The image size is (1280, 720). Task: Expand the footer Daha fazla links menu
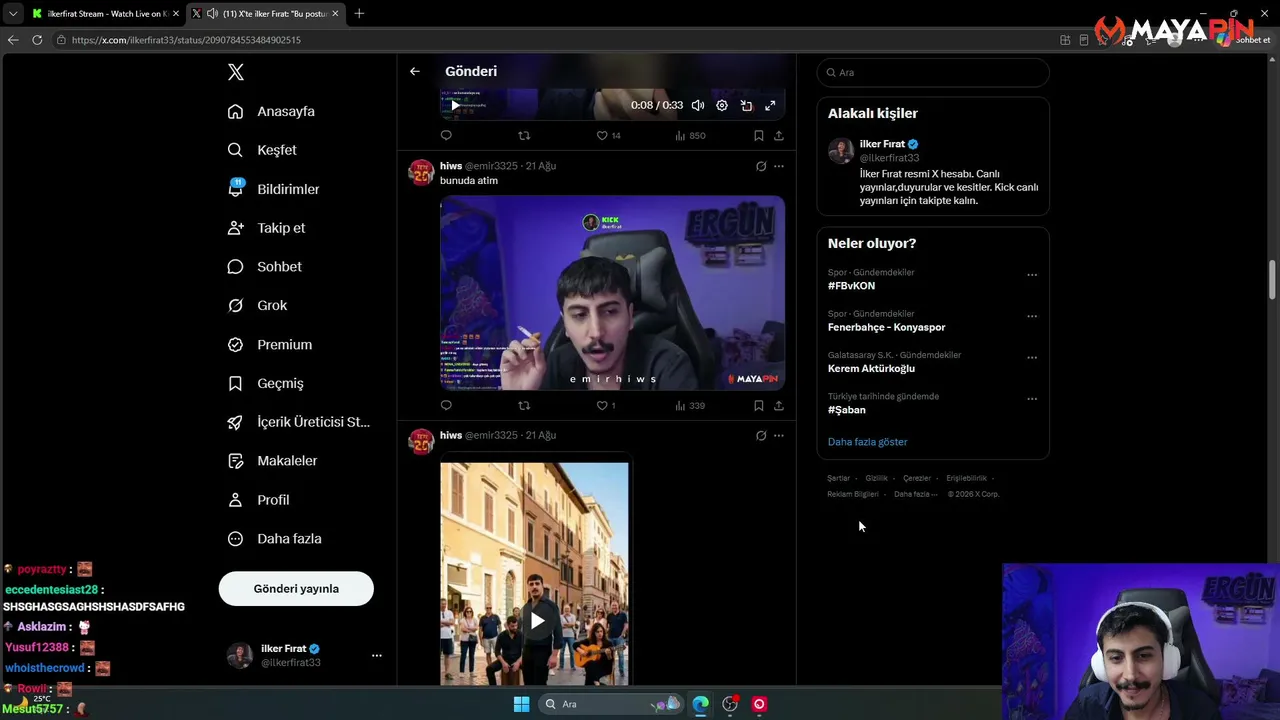(x=916, y=494)
